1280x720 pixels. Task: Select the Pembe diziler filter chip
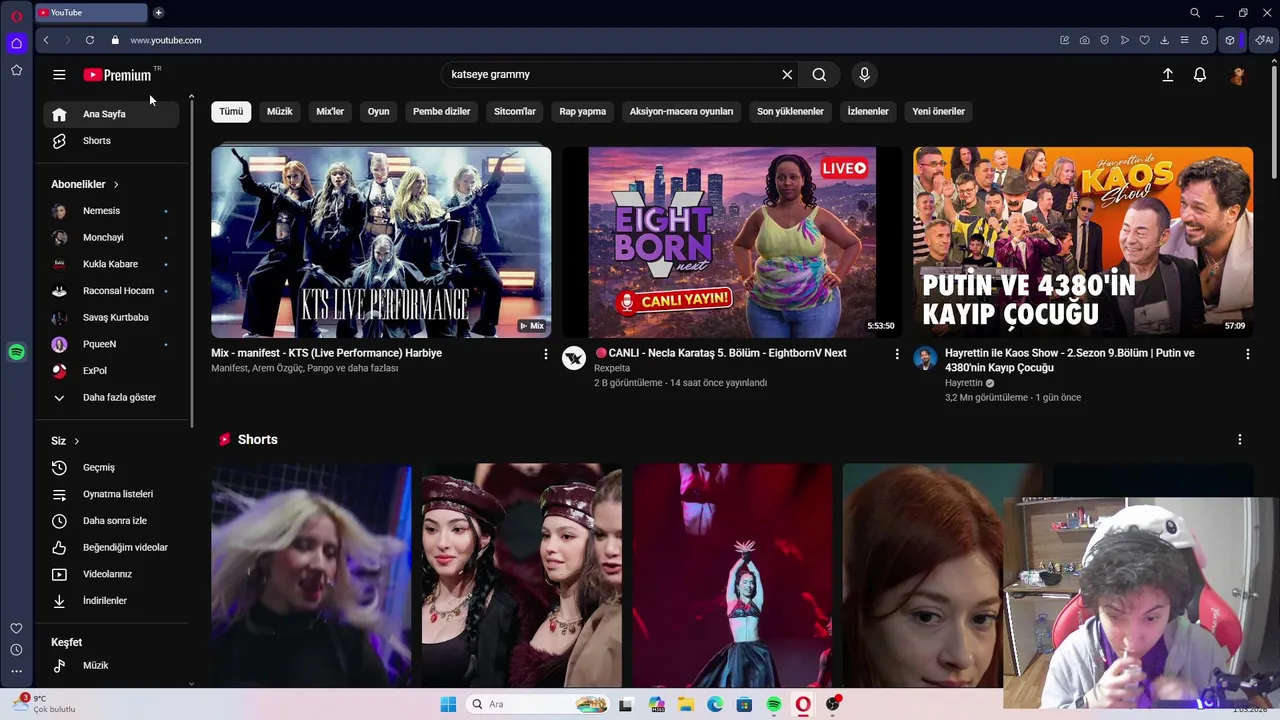441,111
